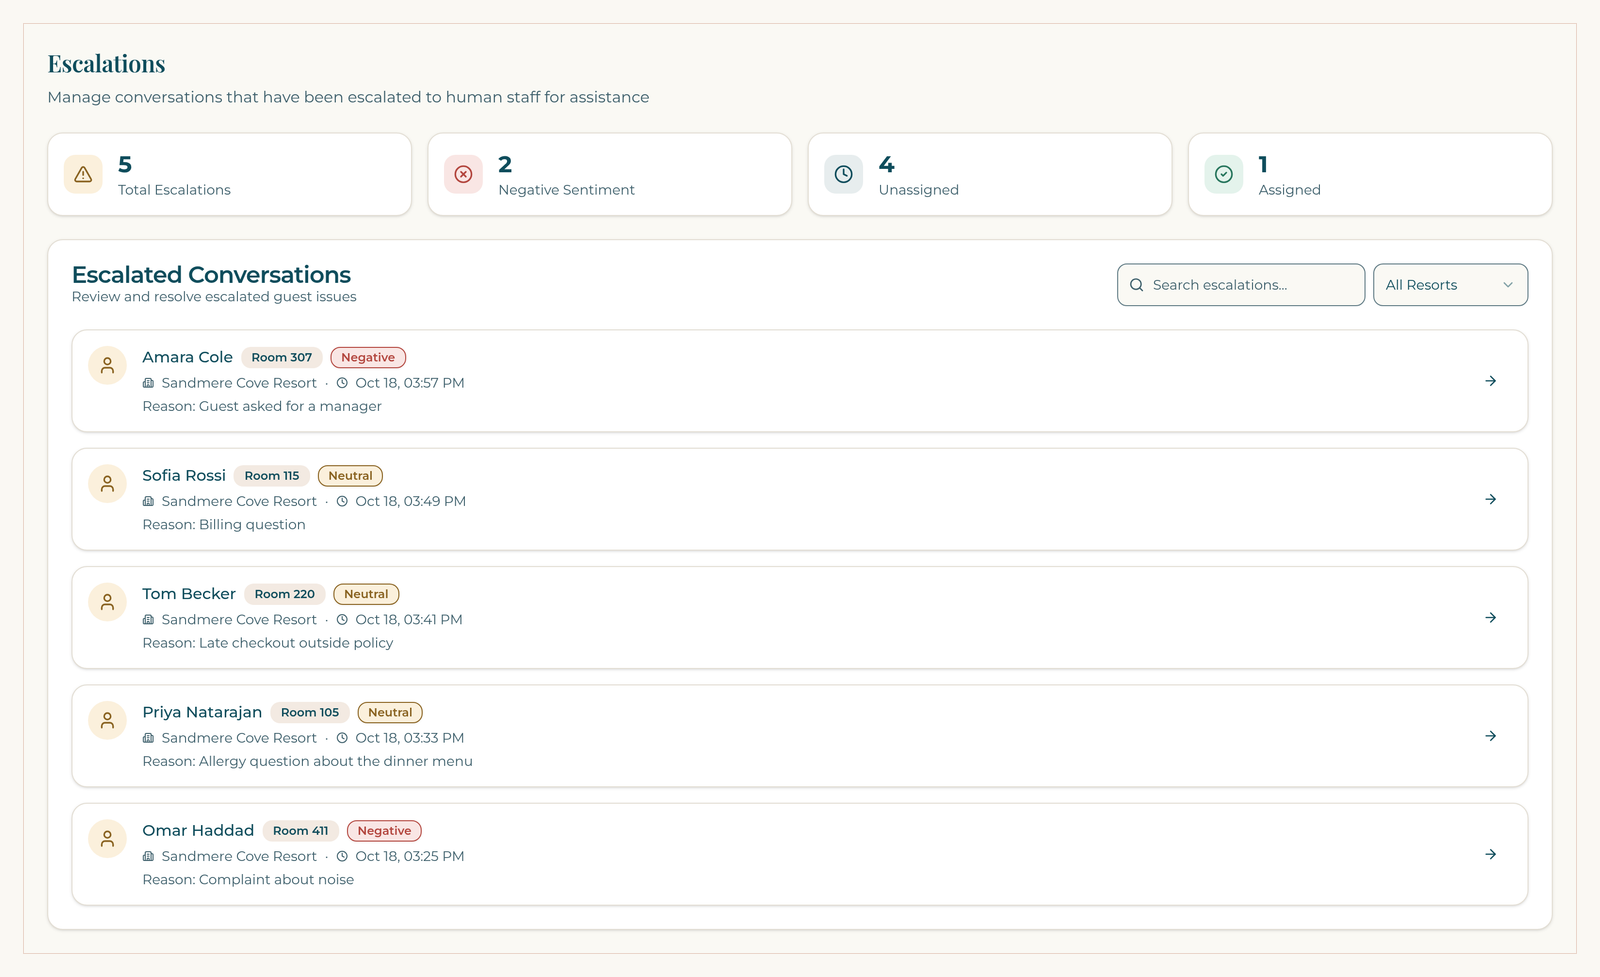Viewport: 1600px width, 977px height.
Task: Click the name Priya Natarajan
Action: (x=202, y=712)
